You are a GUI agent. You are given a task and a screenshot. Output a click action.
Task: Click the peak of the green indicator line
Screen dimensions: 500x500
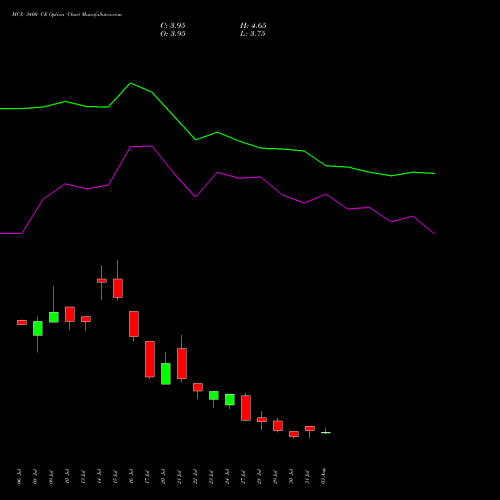(131, 83)
